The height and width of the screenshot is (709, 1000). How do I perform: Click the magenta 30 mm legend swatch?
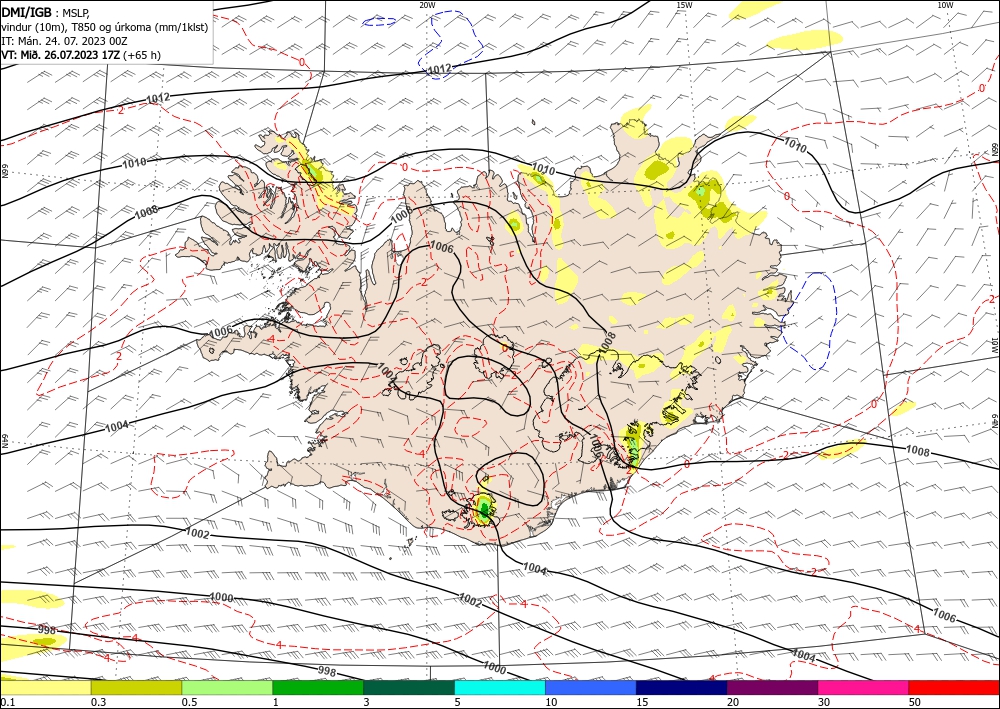864,687
